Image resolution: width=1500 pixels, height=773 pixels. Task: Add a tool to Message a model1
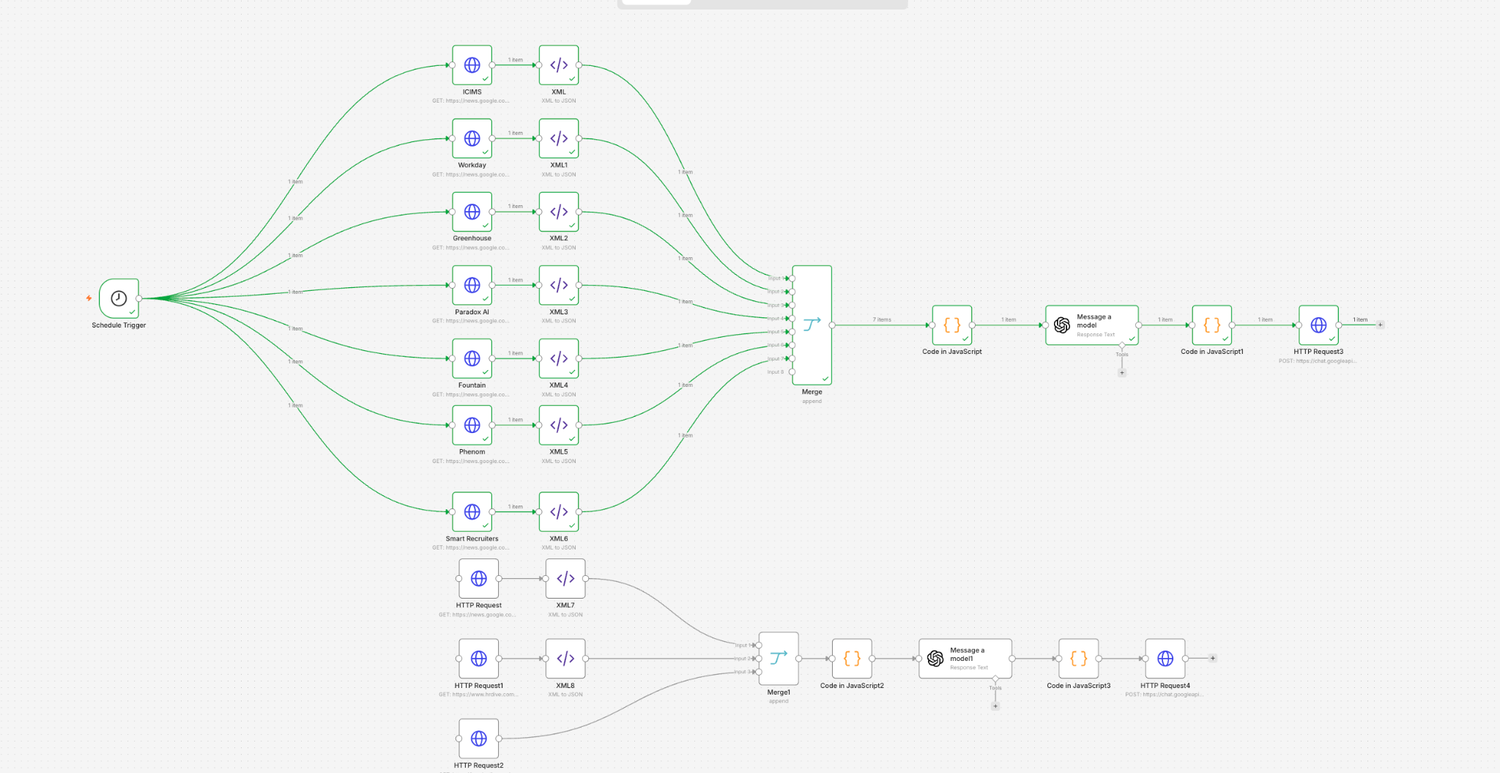pos(995,706)
